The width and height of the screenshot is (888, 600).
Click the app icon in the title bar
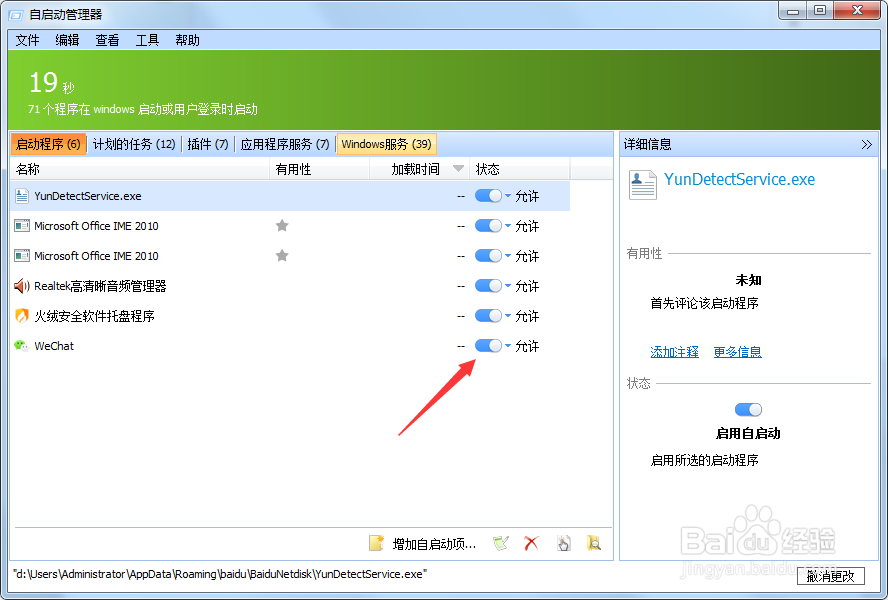pyautogui.click(x=15, y=15)
